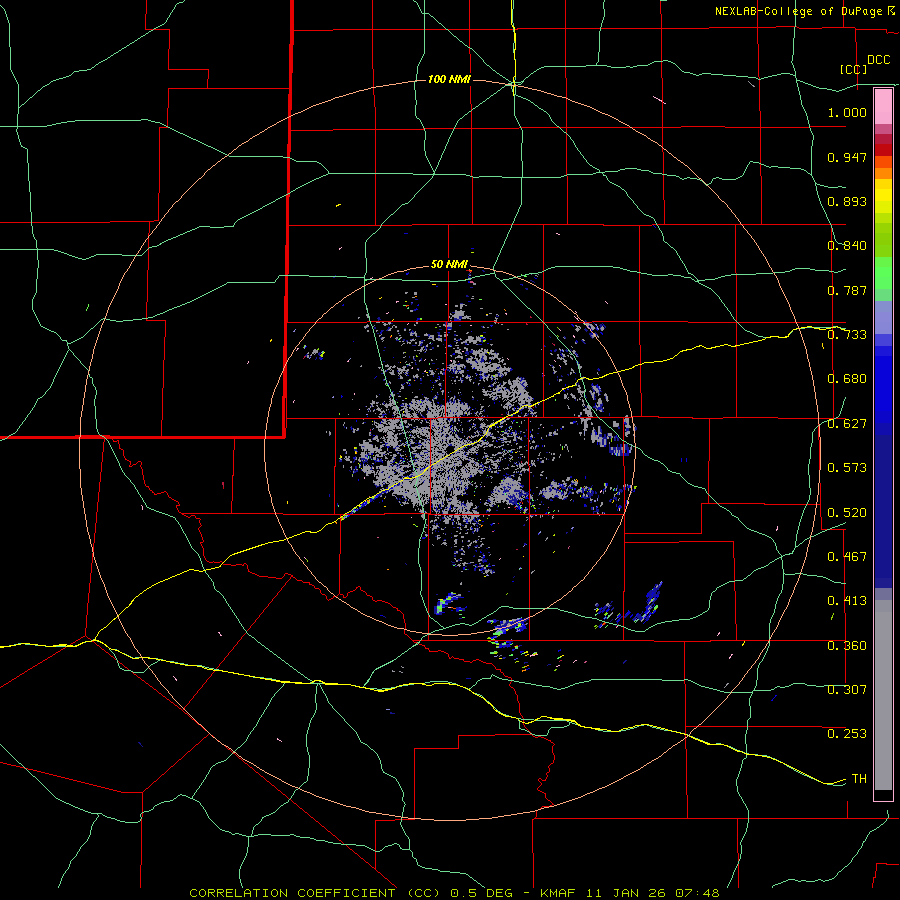The image size is (900, 900).
Task: Click the 0.733 legend value
Action: 847,335
